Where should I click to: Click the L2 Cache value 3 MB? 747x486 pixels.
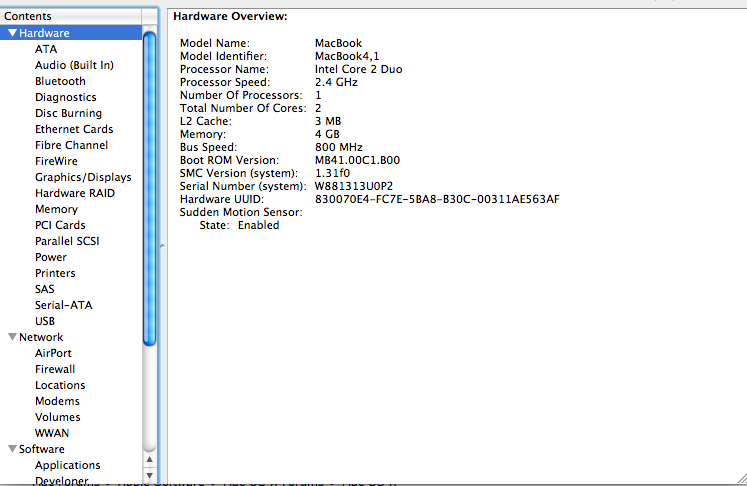pos(328,121)
